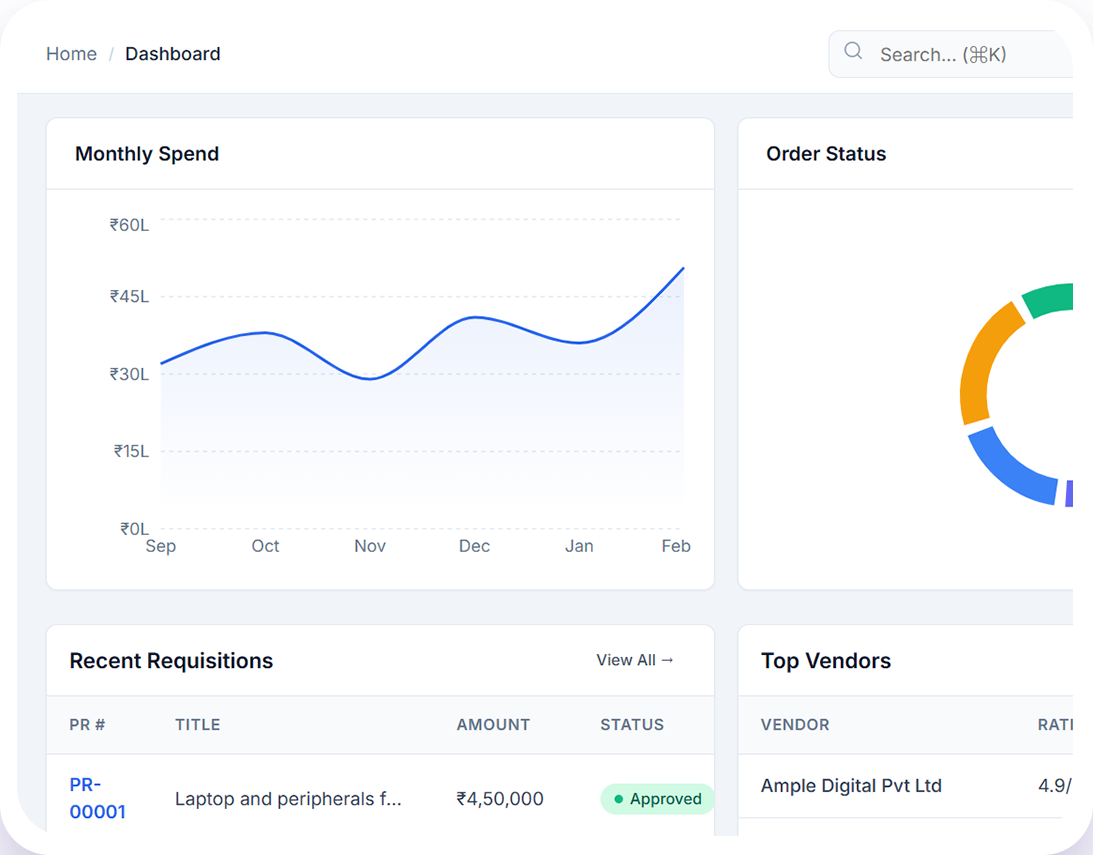Sort by the STATUS column header

[x=632, y=725]
